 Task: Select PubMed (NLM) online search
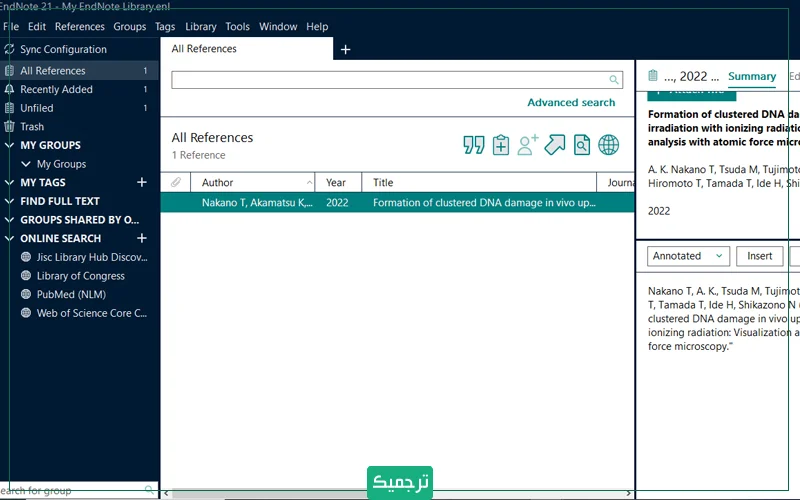[x=71, y=294]
